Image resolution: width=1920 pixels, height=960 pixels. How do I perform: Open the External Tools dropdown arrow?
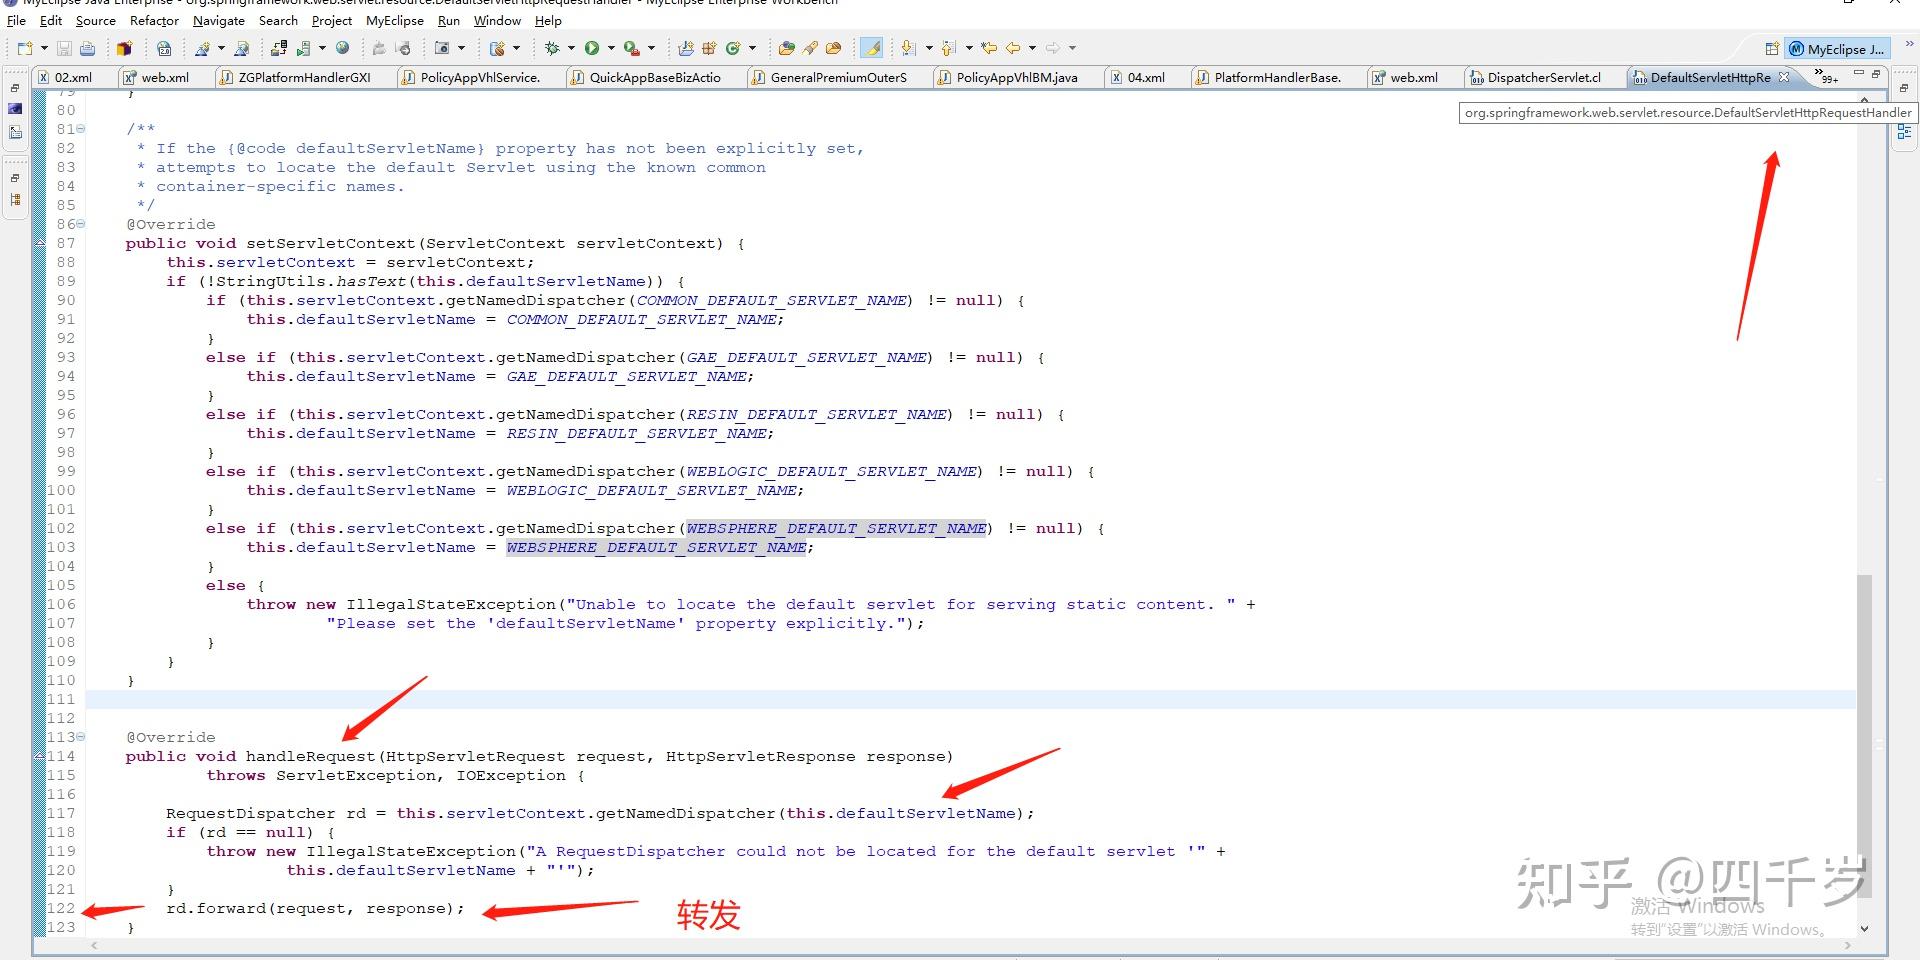point(651,48)
